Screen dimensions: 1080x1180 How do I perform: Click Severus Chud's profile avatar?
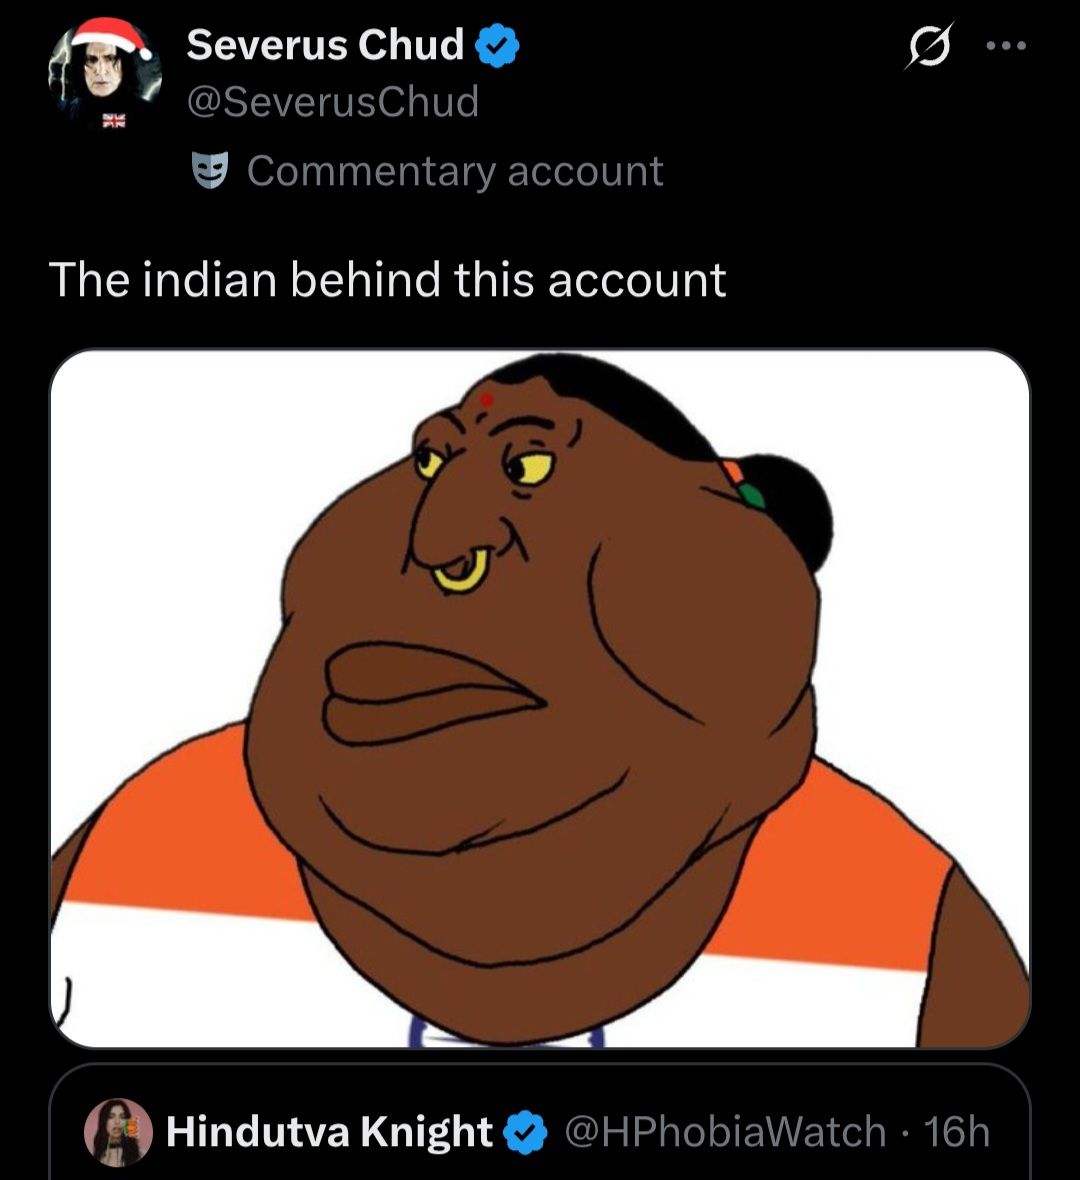tap(104, 78)
